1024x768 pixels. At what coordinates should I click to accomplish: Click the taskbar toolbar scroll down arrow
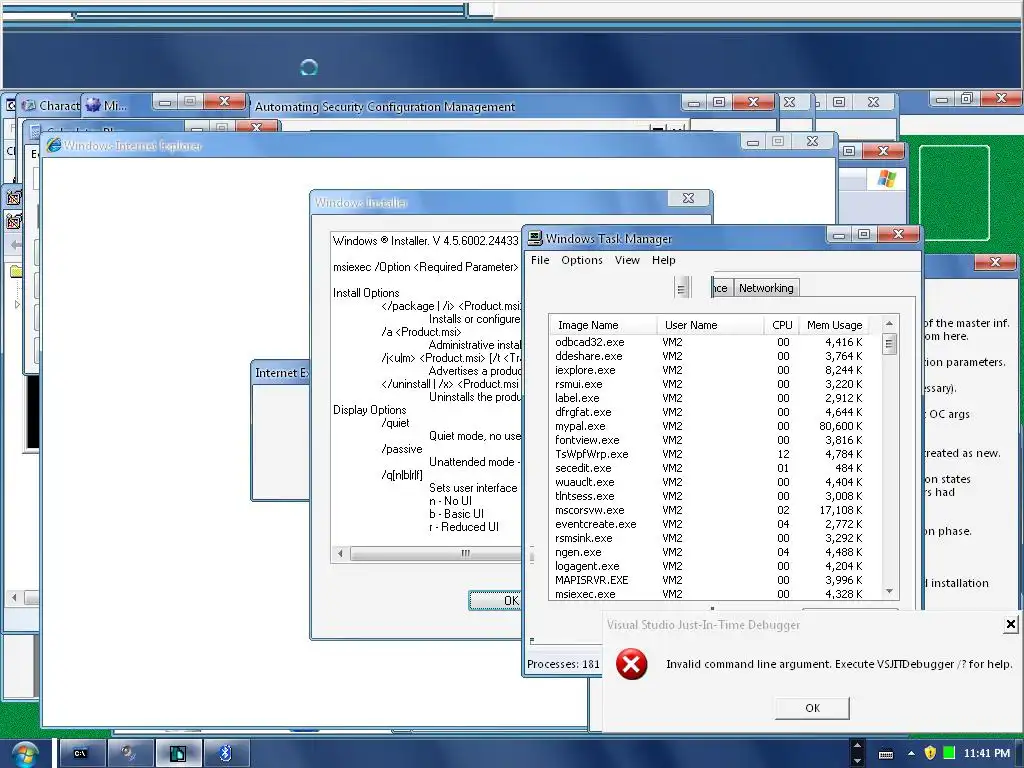[x=857, y=761]
